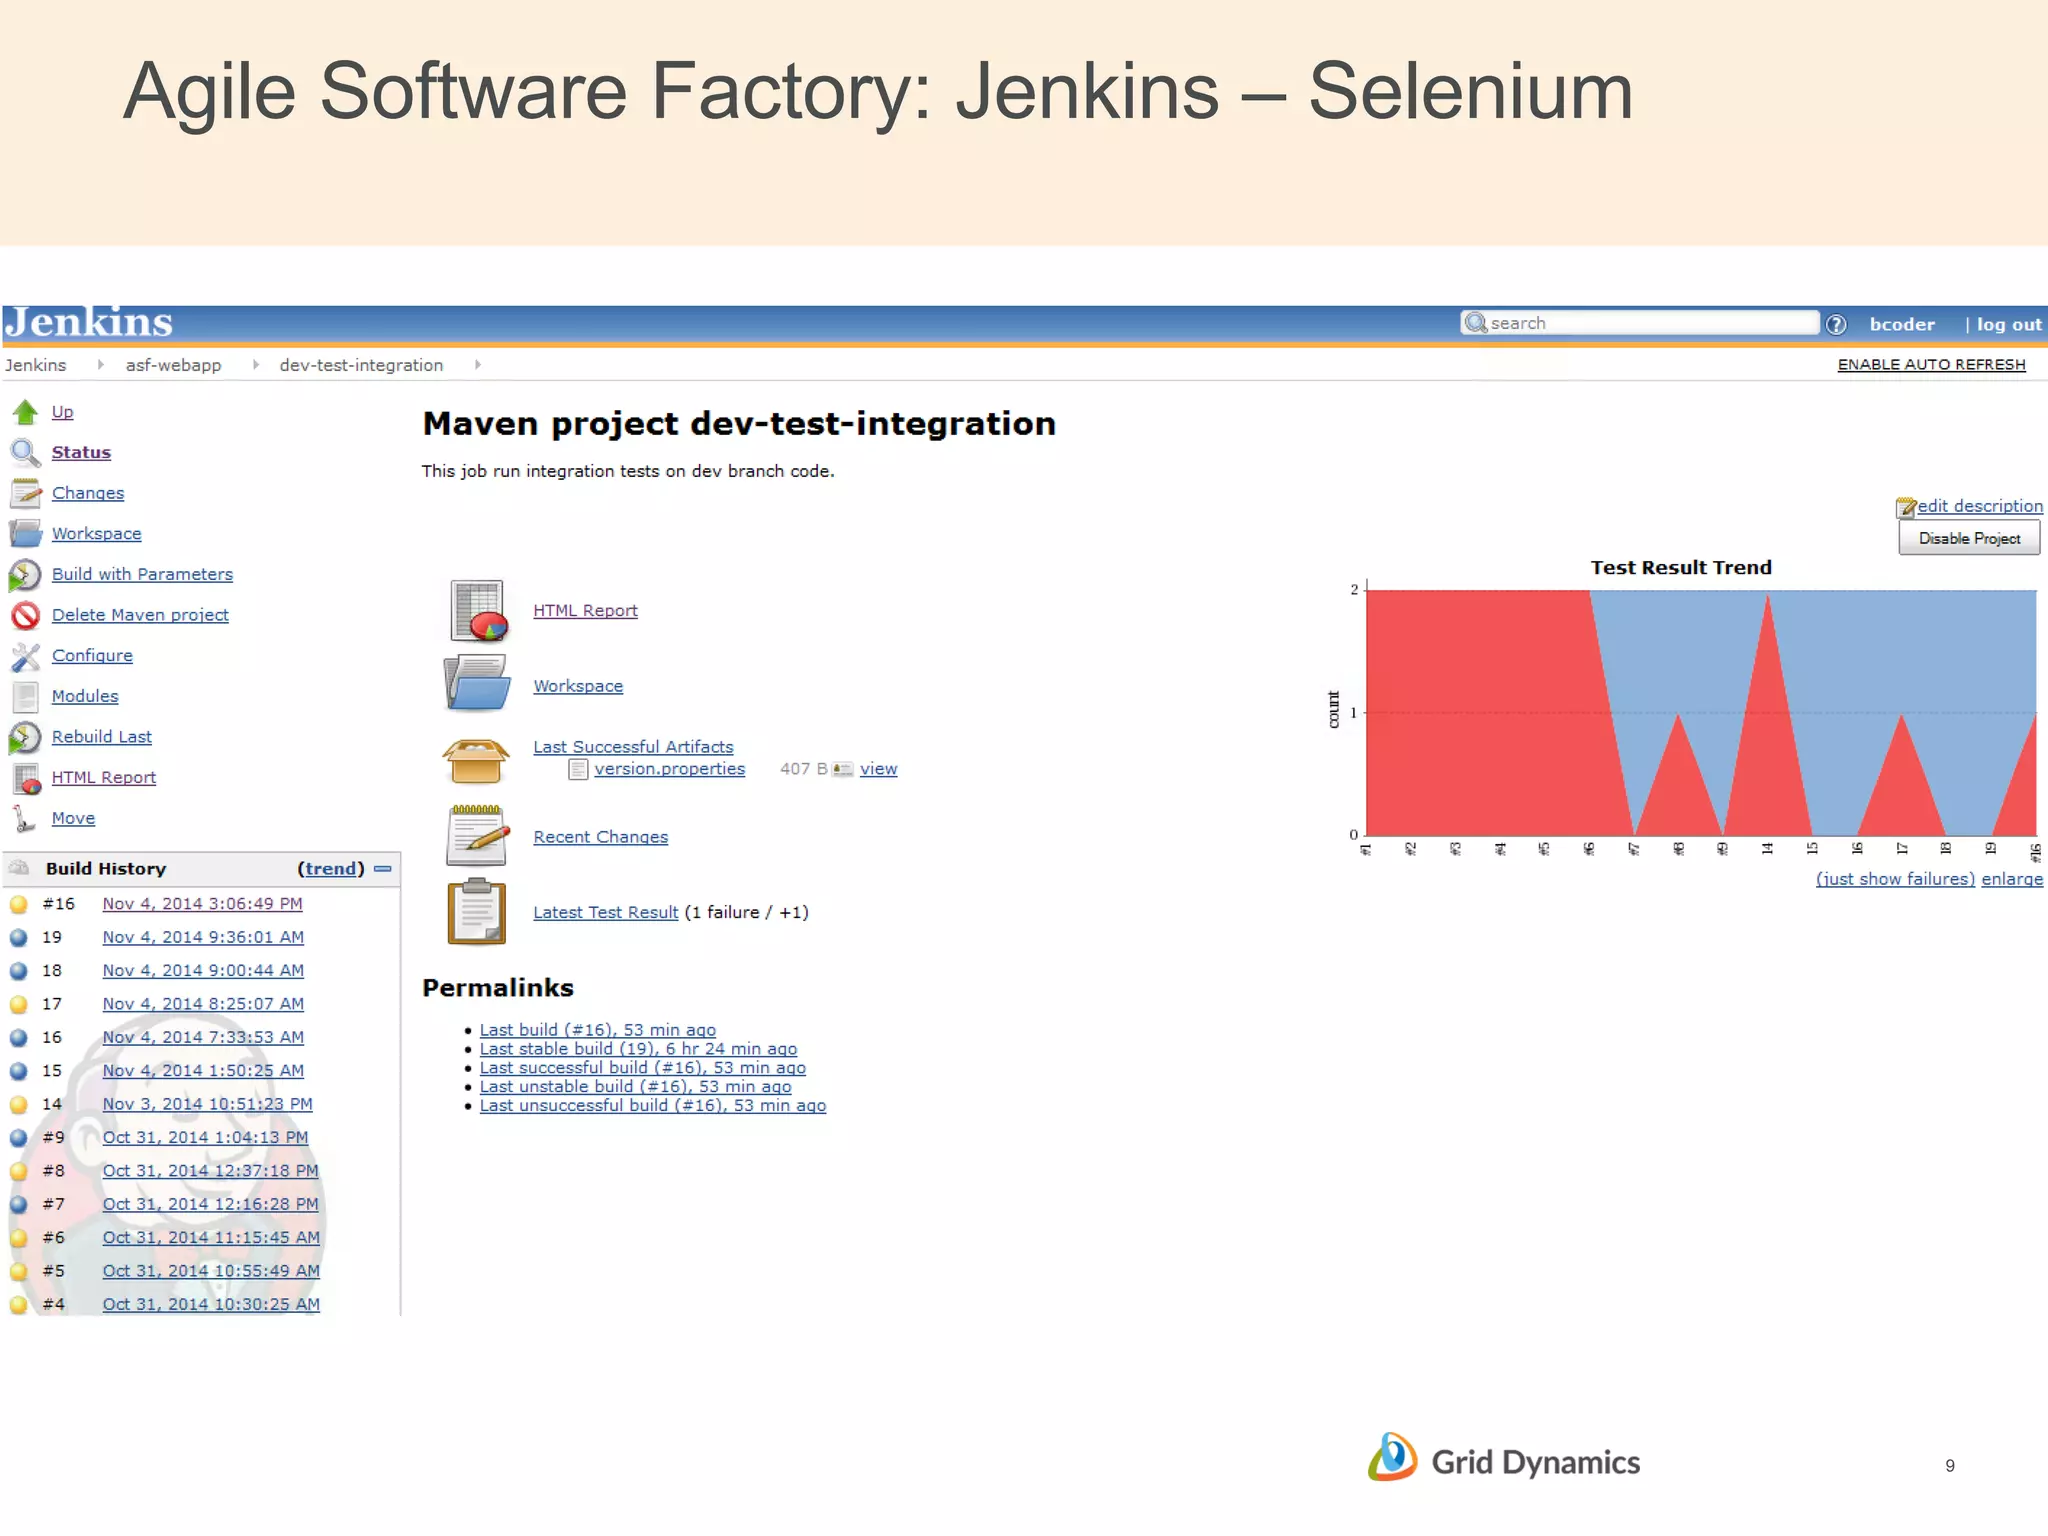Image resolution: width=2048 pixels, height=1536 pixels.
Task: Click the fingerprint icon next to version.properties
Action: coord(842,769)
